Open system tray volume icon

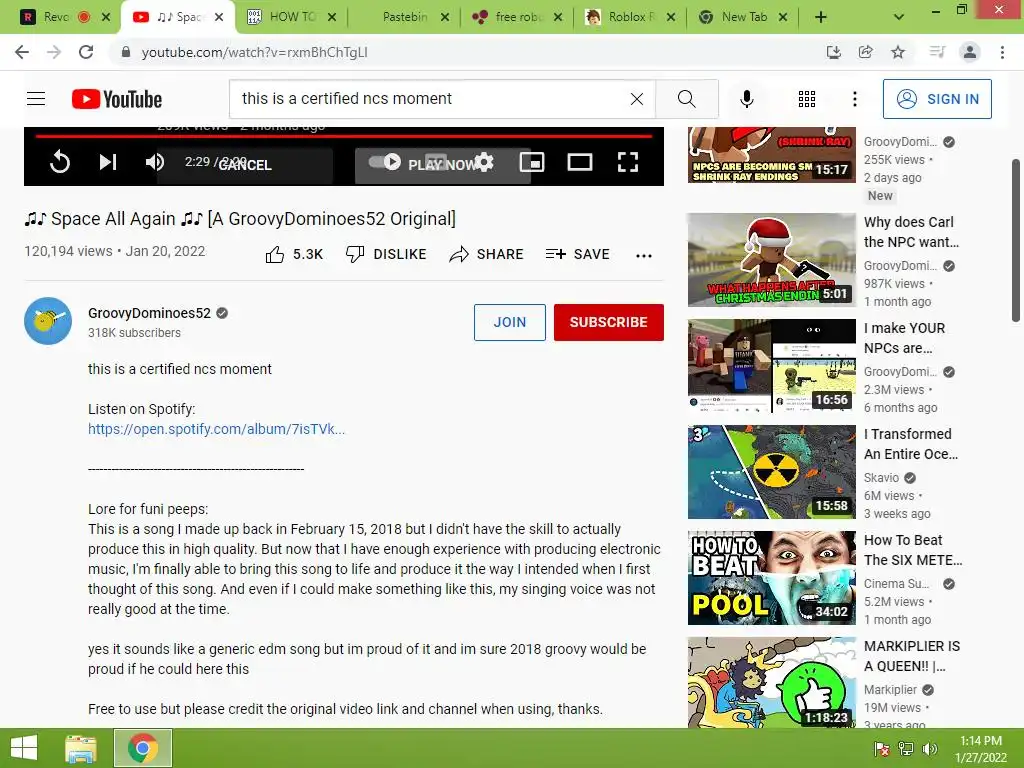click(x=930, y=749)
